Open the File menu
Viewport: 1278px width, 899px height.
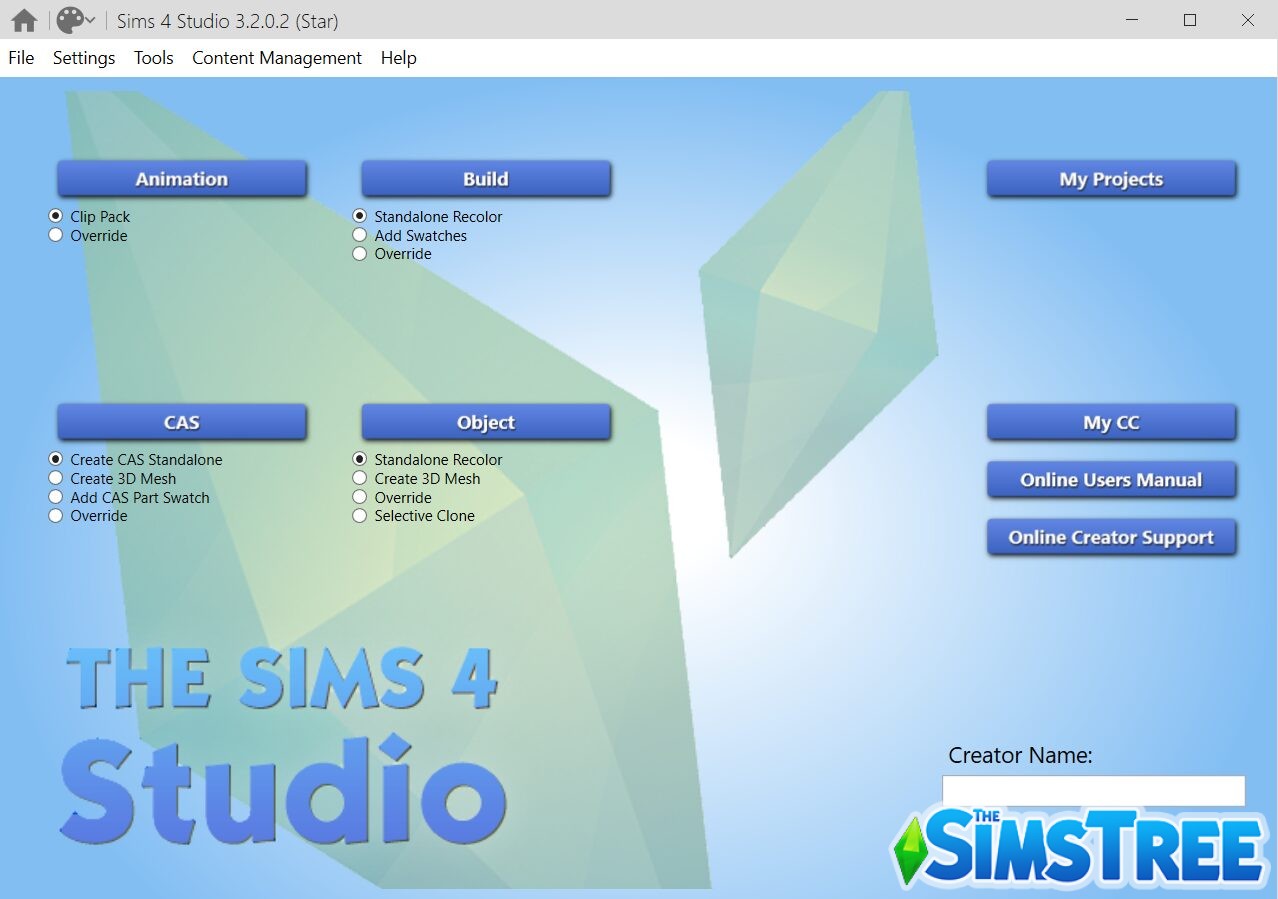tap(21, 58)
